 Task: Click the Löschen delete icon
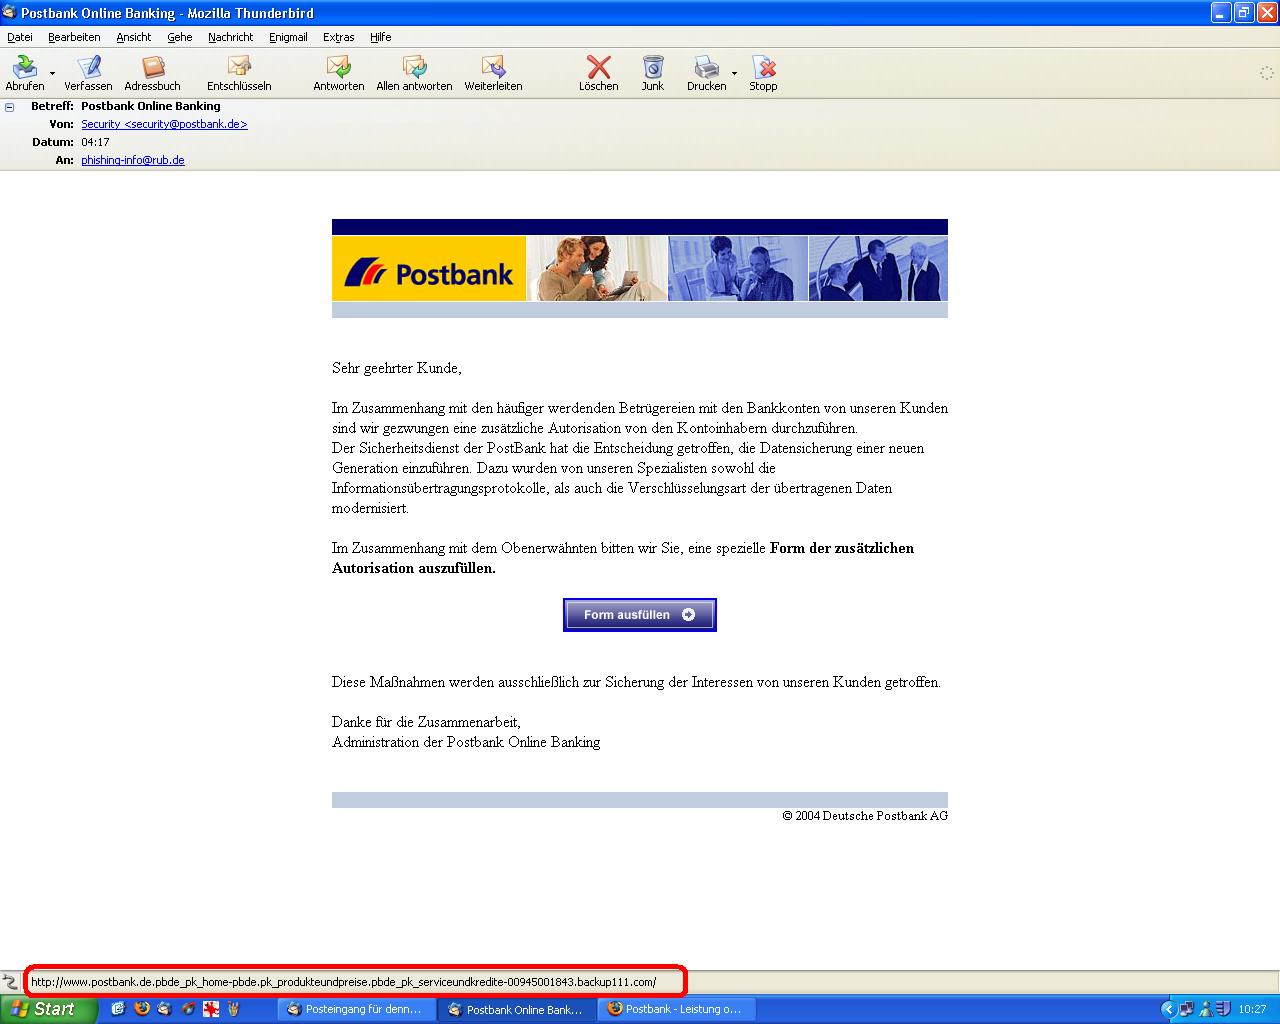(599, 67)
